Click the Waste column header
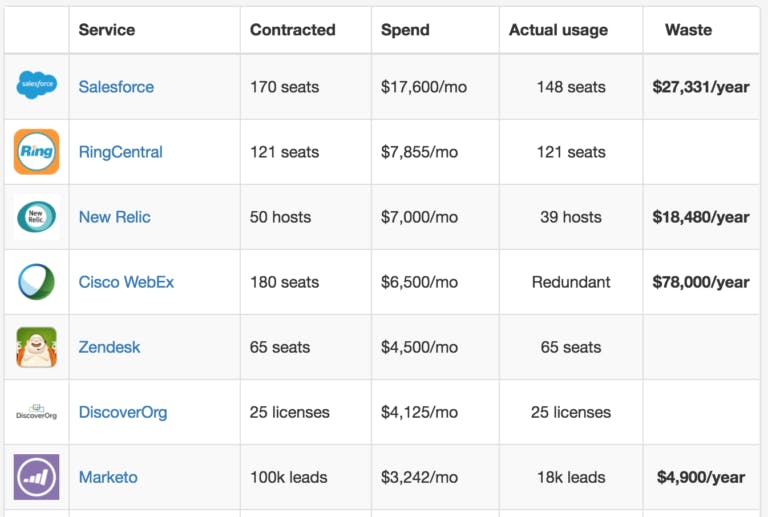Screen dimensions: 768x517 click(x=688, y=30)
